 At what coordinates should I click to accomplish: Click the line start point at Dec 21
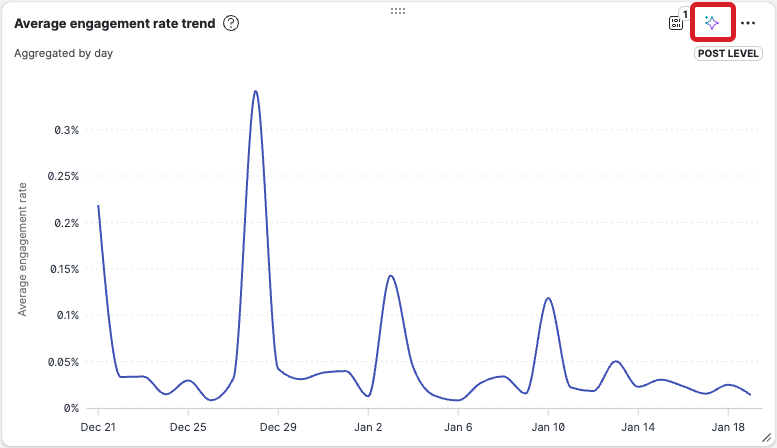click(98, 206)
